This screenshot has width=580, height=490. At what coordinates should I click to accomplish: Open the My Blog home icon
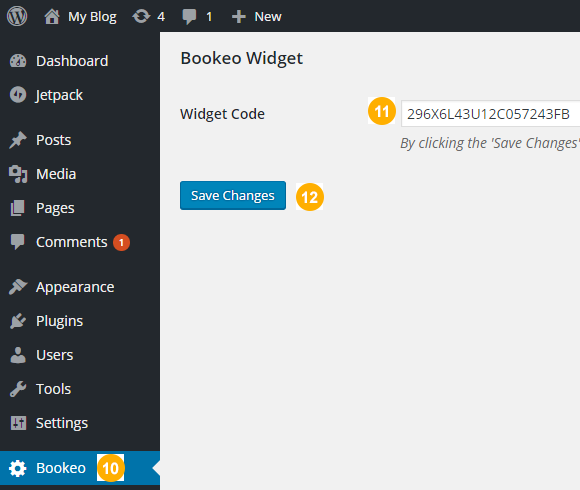[52, 16]
